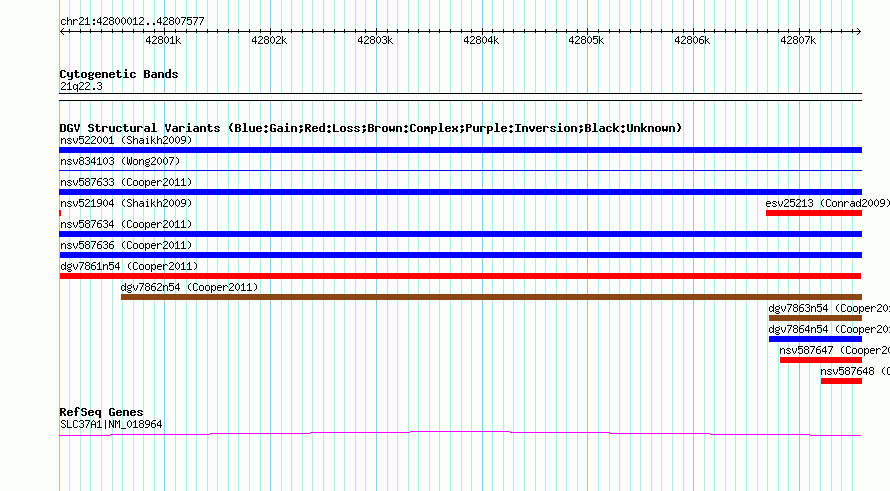Click the dgv7863n54 variant label
This screenshot has height=491, width=890.
pyautogui.click(x=829, y=308)
